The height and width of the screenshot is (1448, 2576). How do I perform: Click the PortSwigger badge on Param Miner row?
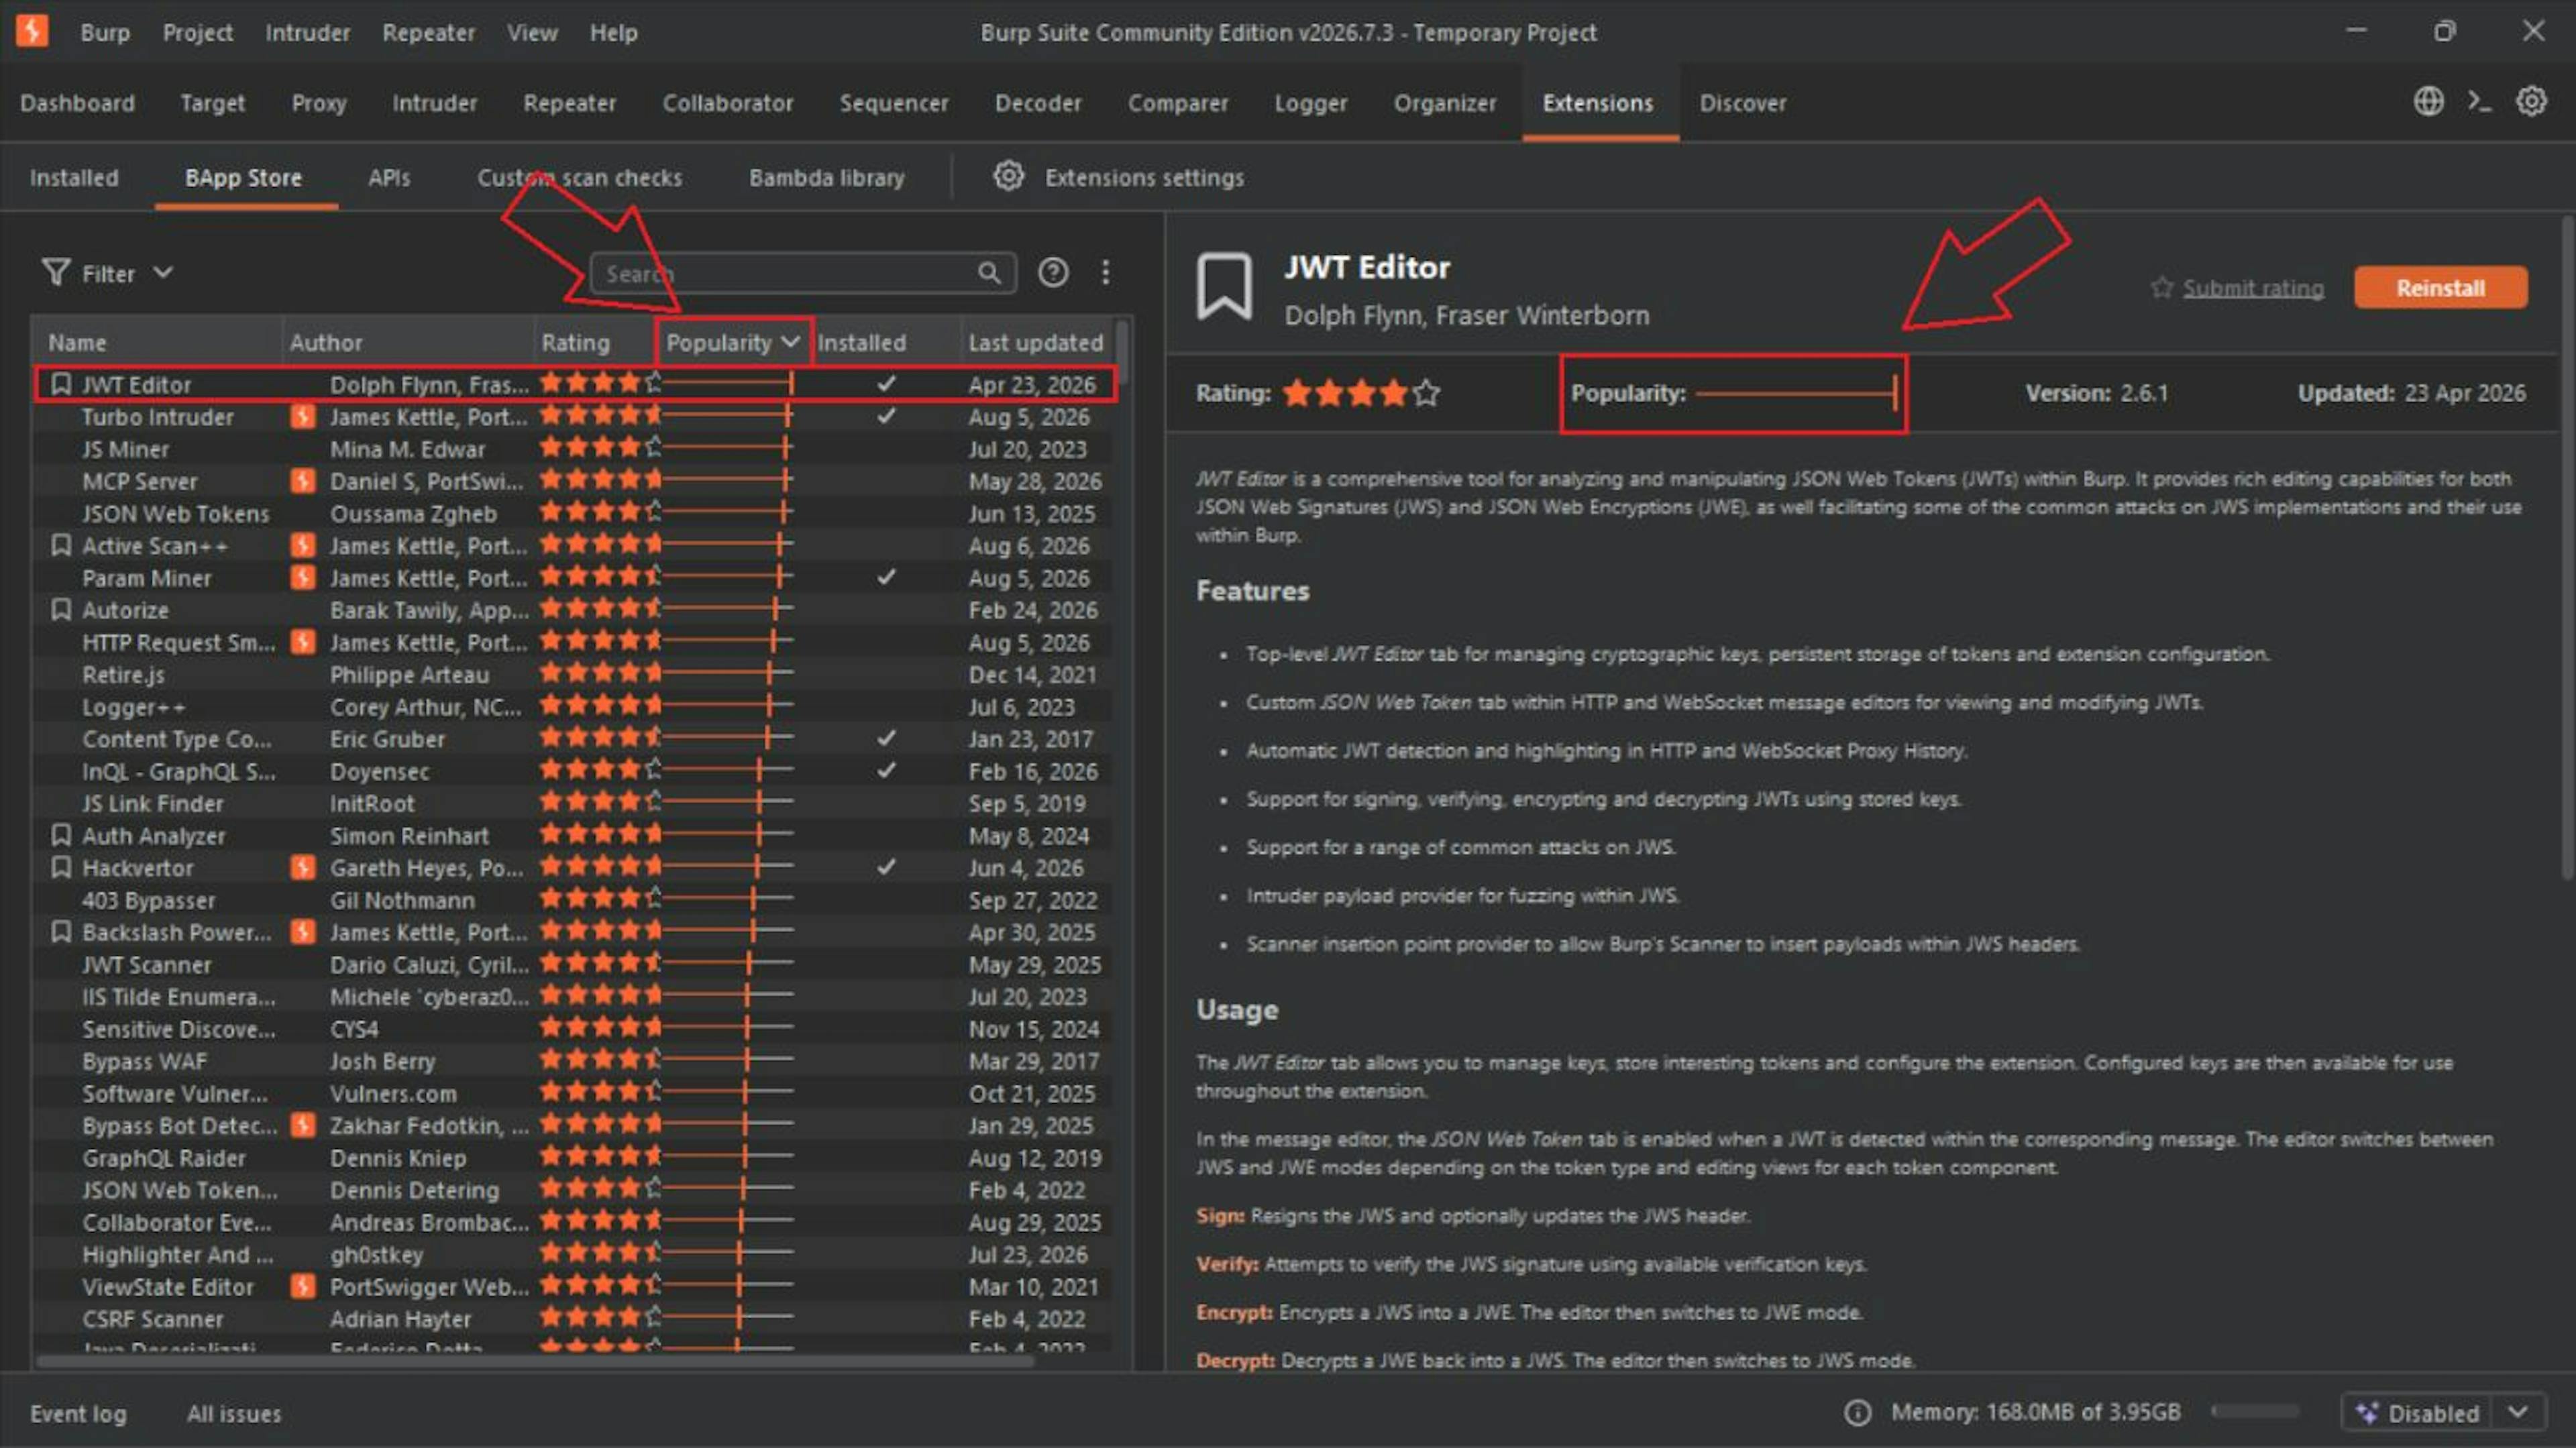pyautogui.click(x=303, y=577)
